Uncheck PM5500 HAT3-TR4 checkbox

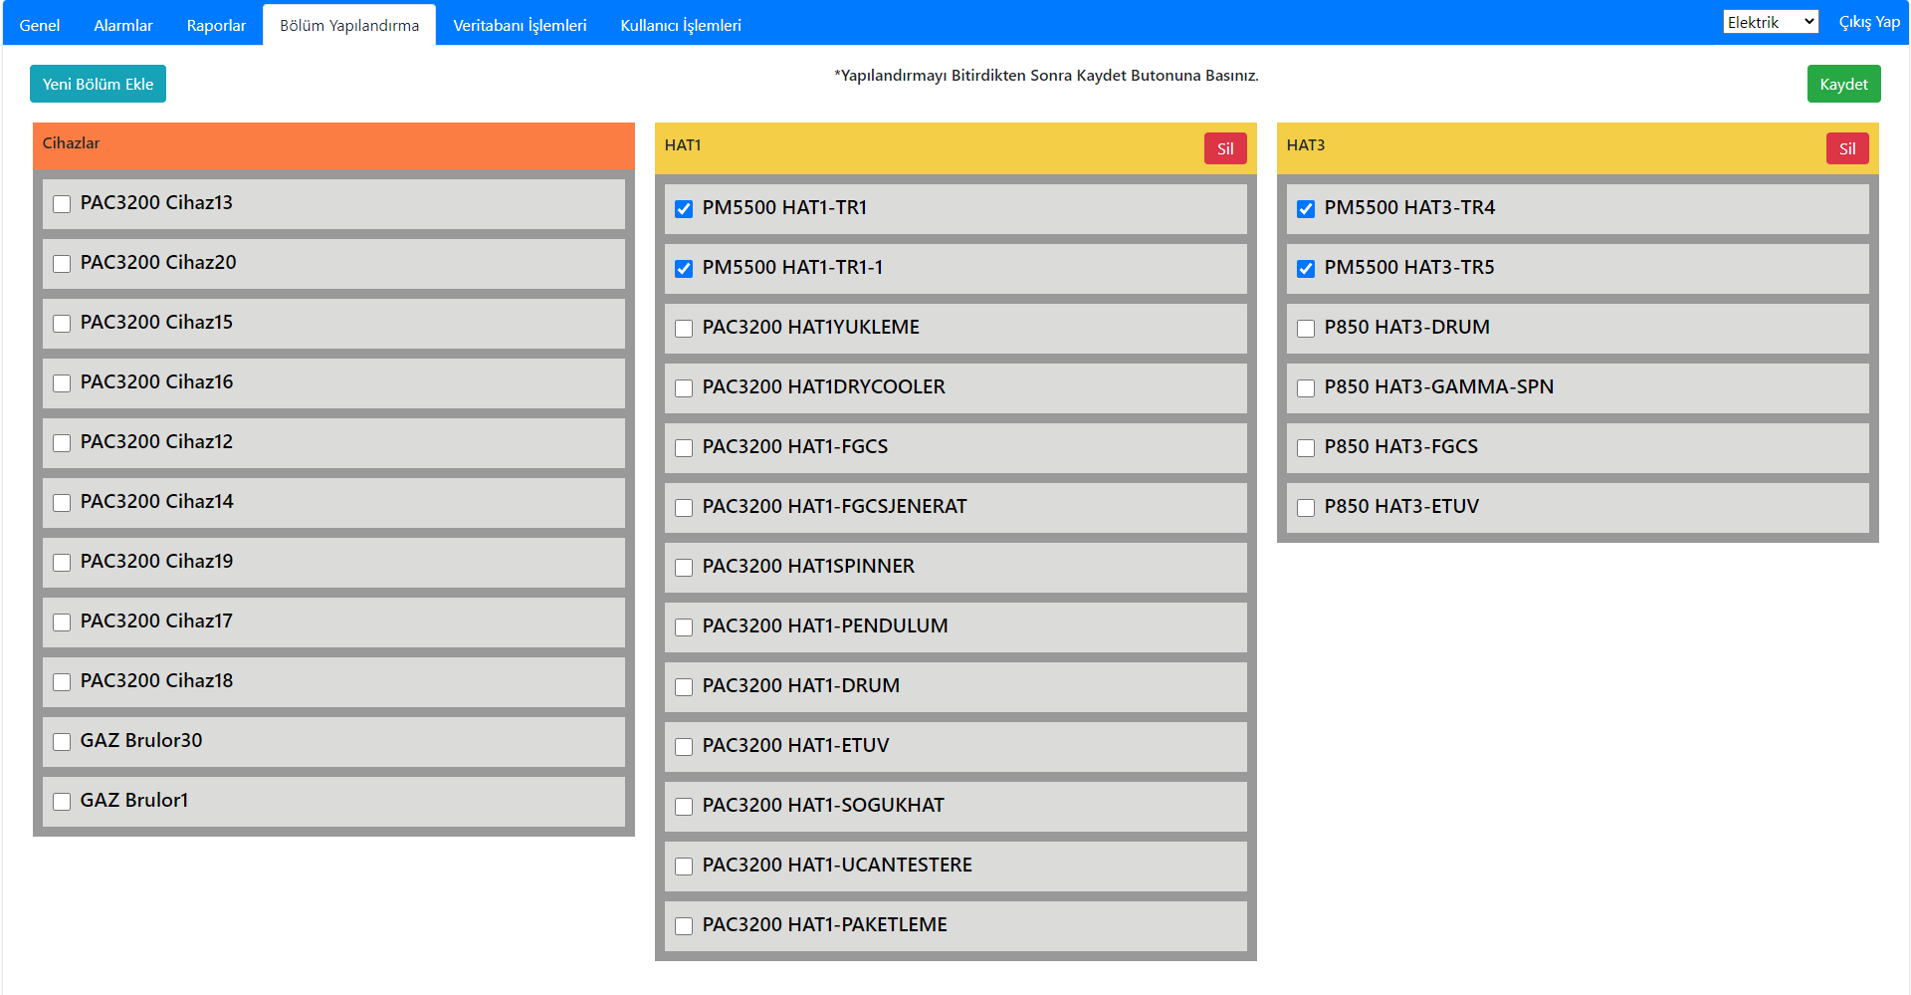click(x=1306, y=209)
